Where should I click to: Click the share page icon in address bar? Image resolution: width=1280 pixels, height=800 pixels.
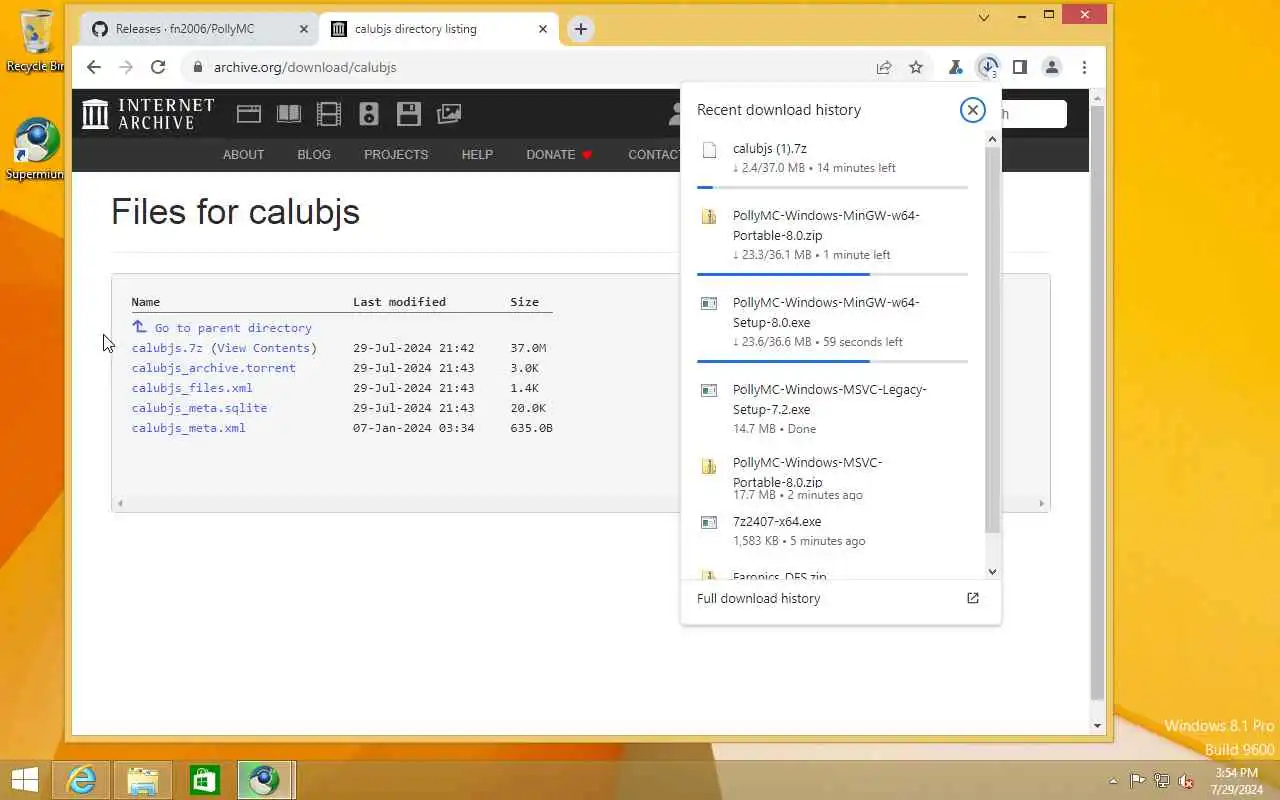[x=884, y=67]
